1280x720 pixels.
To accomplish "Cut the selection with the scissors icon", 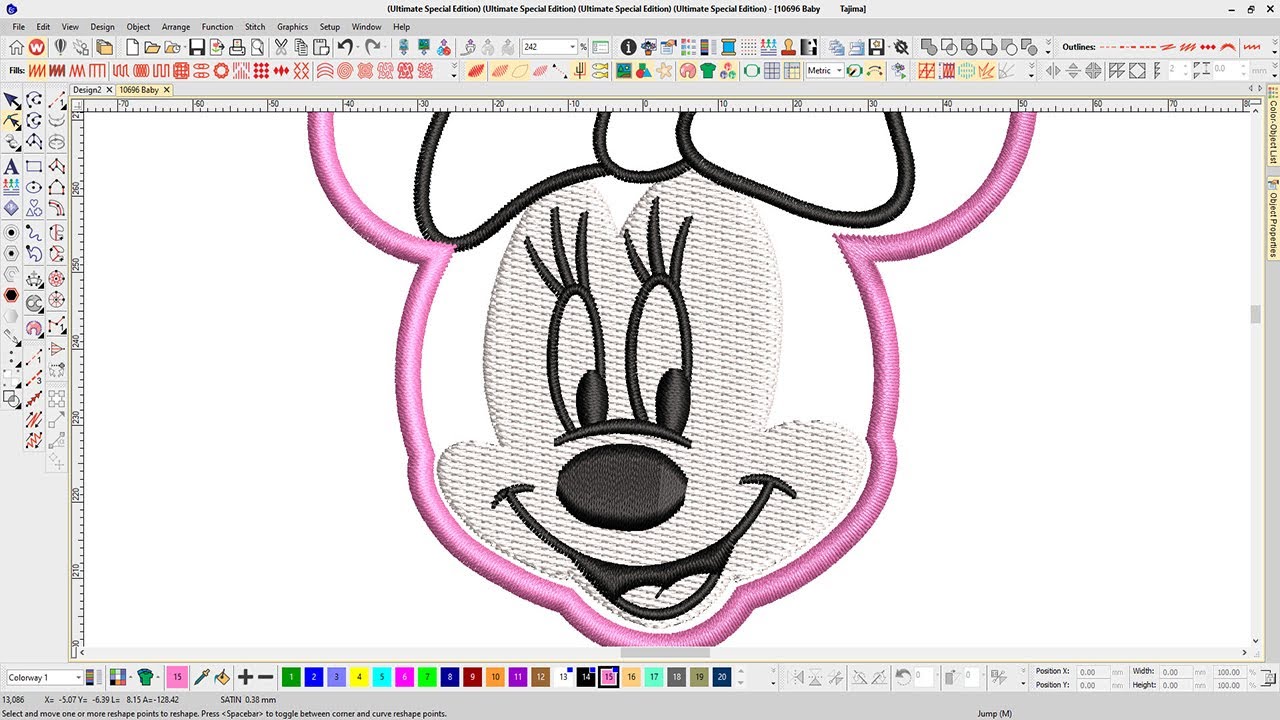I will 281,47.
